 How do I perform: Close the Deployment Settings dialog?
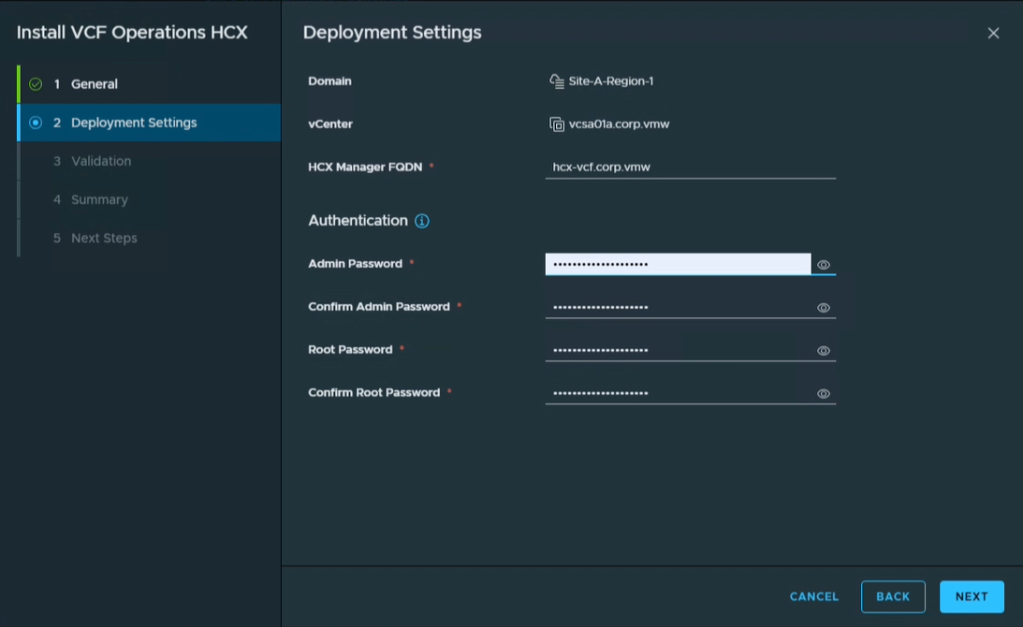point(993,33)
